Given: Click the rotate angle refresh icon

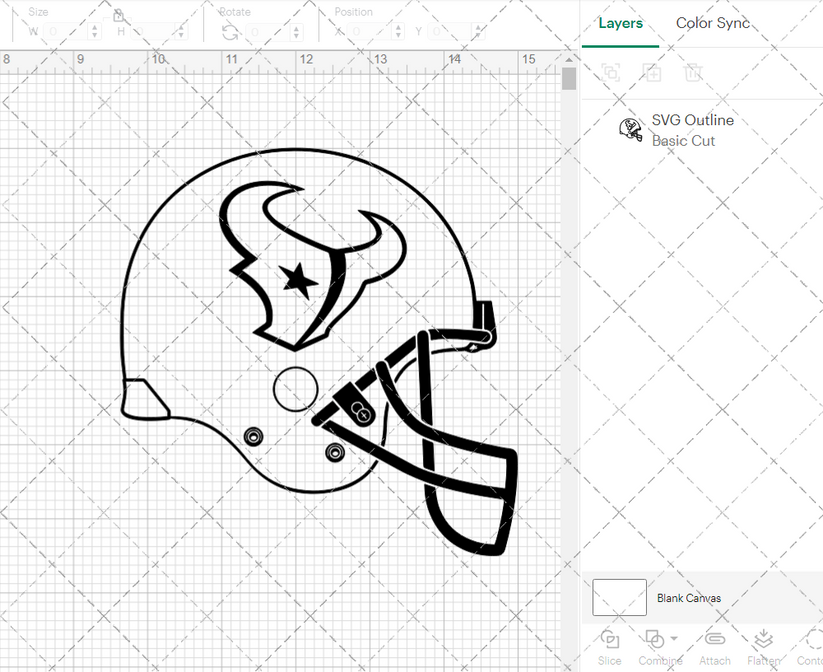Looking at the screenshot, I should coord(228,31).
